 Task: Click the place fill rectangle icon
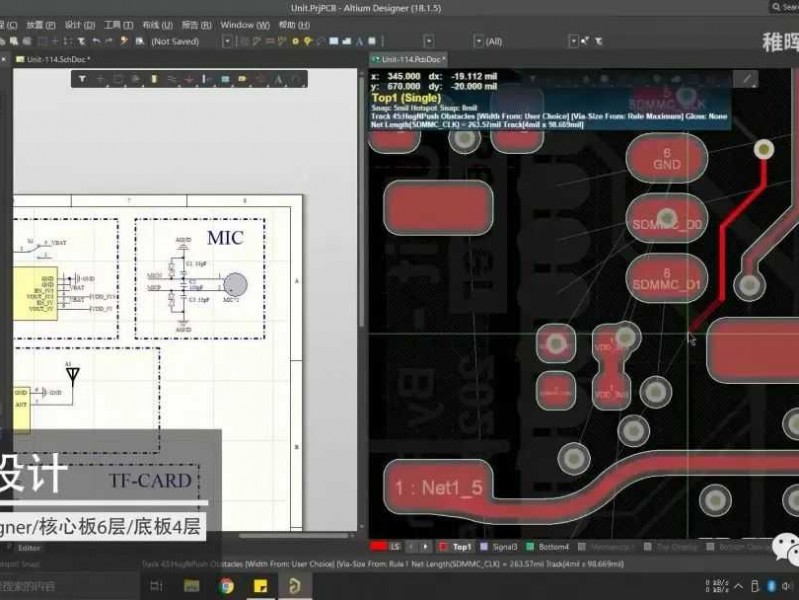pyautogui.click(x=333, y=41)
